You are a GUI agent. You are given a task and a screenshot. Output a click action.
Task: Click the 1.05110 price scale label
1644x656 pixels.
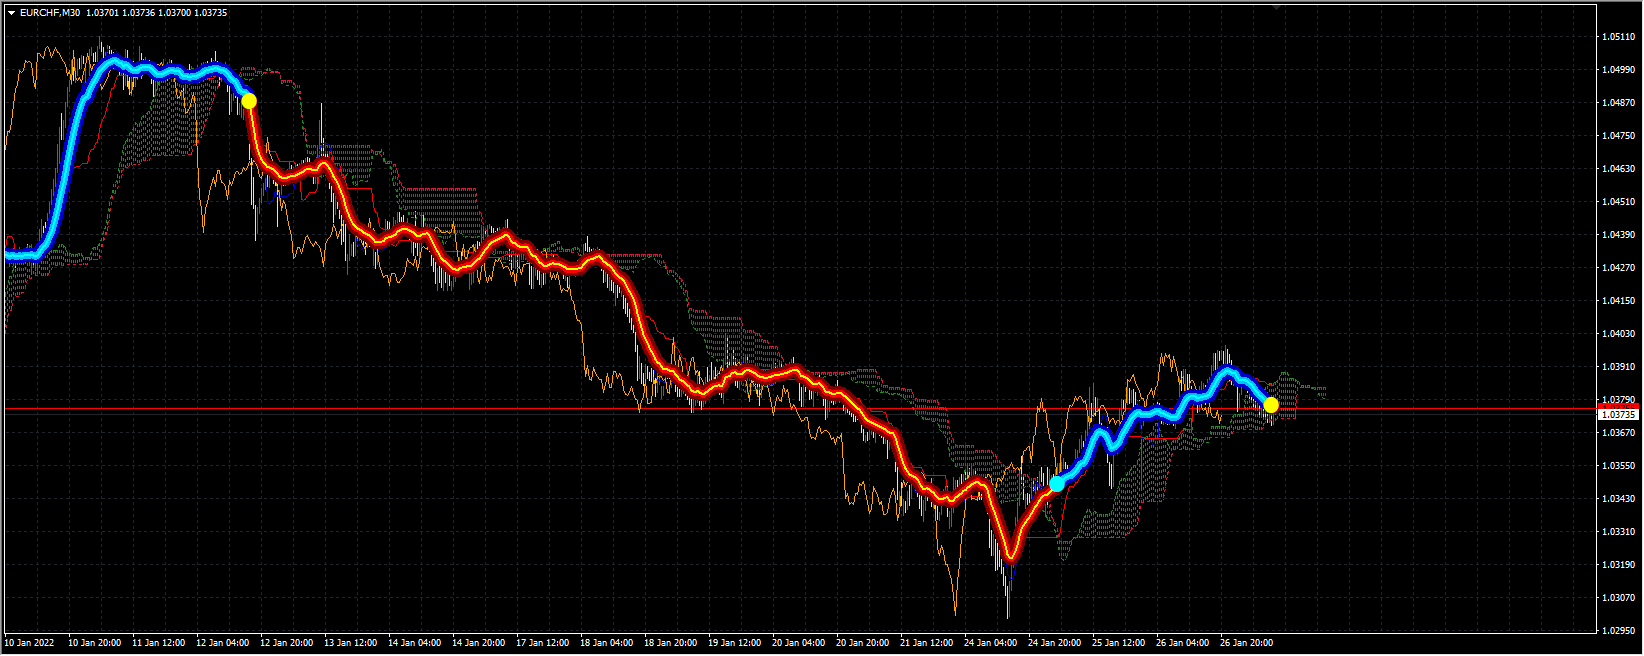click(x=1618, y=37)
